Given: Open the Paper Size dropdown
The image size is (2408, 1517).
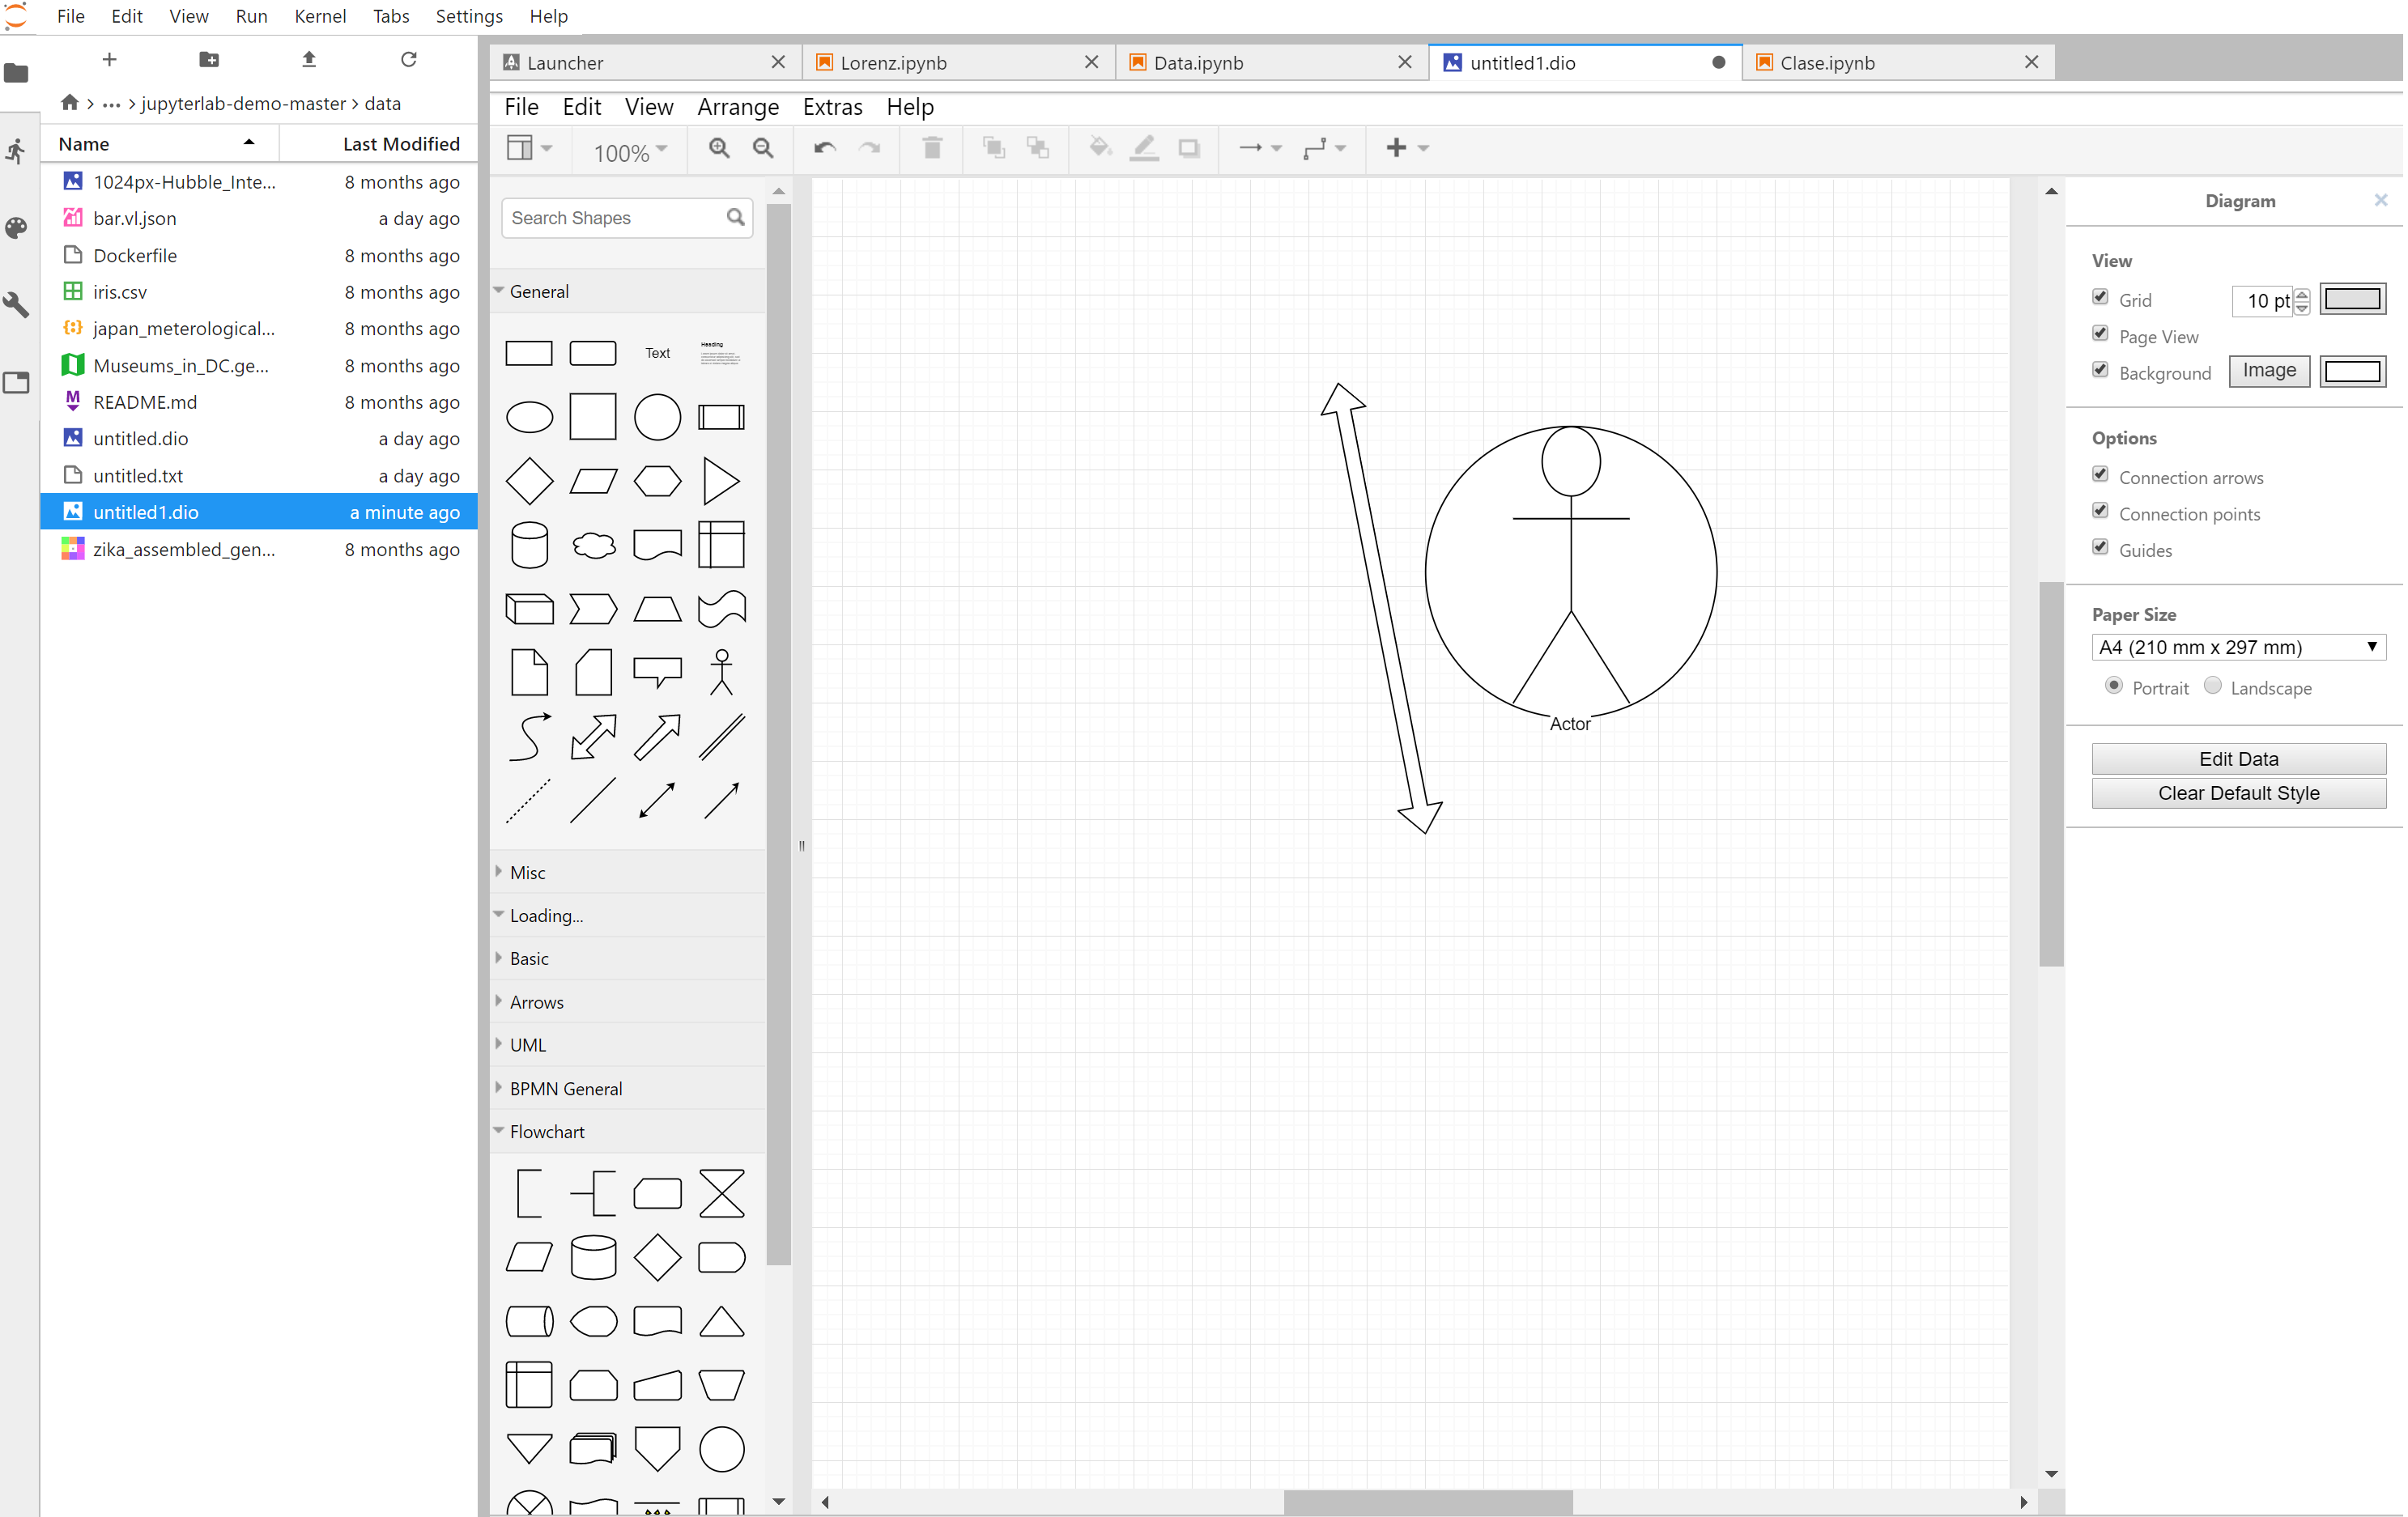Looking at the screenshot, I should click(x=2238, y=647).
